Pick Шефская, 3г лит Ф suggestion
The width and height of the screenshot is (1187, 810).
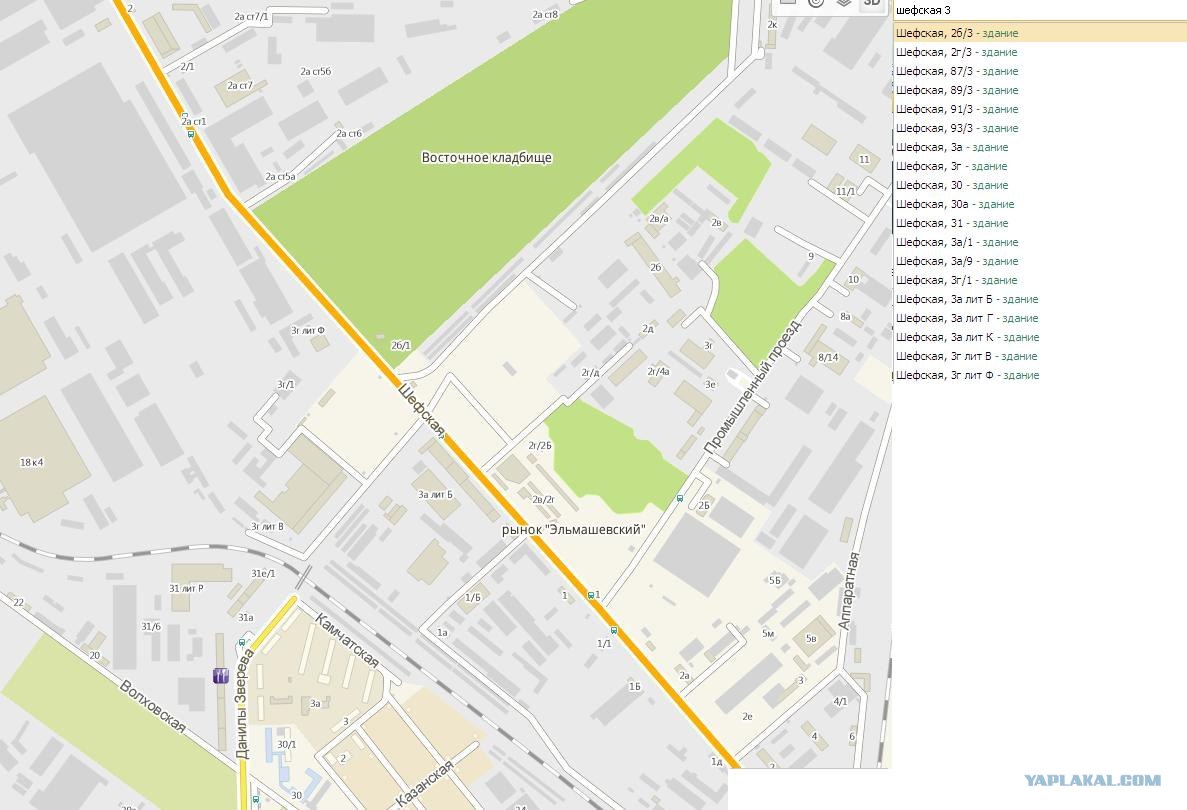coord(1039,375)
